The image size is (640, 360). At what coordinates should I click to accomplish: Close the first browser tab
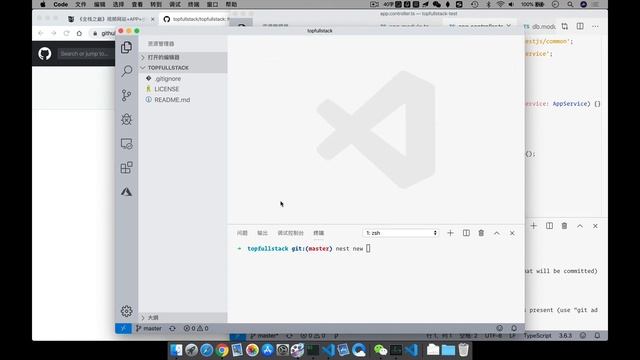tap(153, 19)
